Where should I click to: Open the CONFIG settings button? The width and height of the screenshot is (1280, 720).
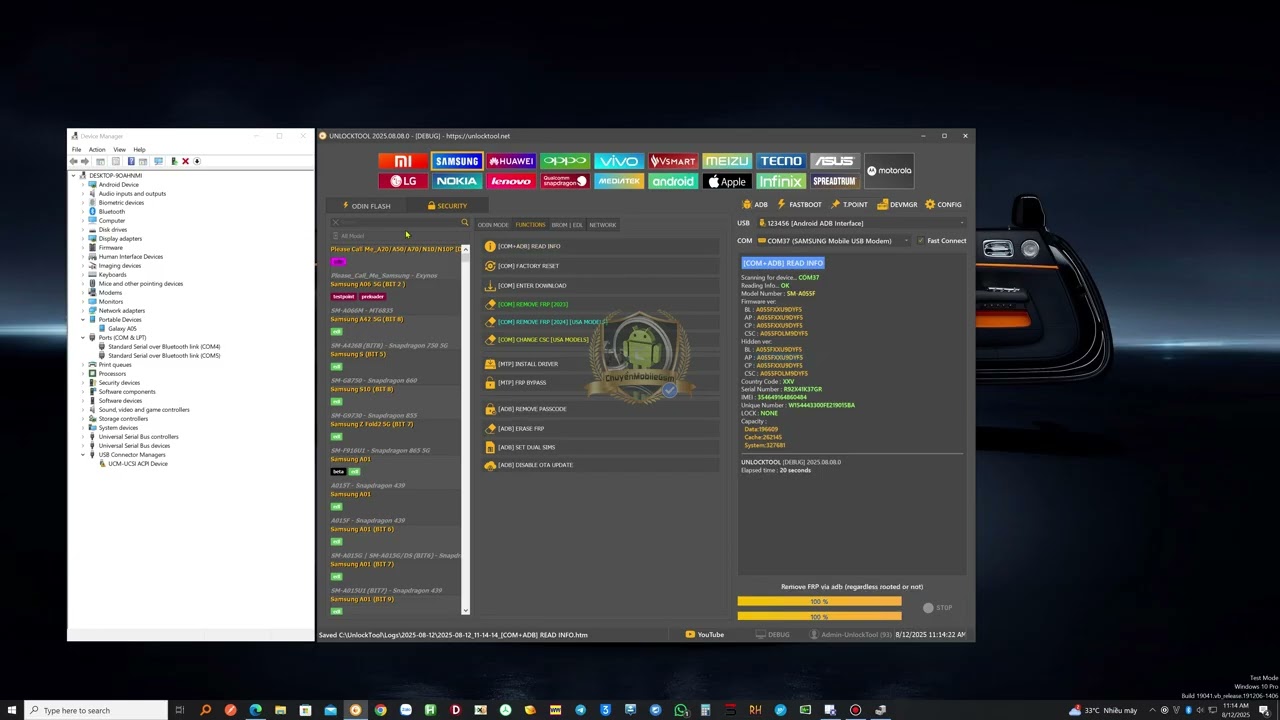[x=943, y=205]
